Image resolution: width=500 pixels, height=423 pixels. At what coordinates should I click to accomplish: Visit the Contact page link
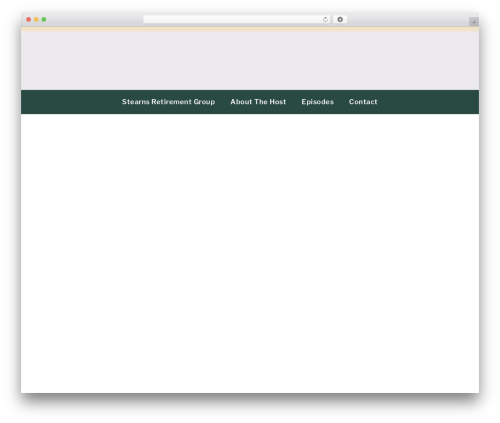pos(363,102)
